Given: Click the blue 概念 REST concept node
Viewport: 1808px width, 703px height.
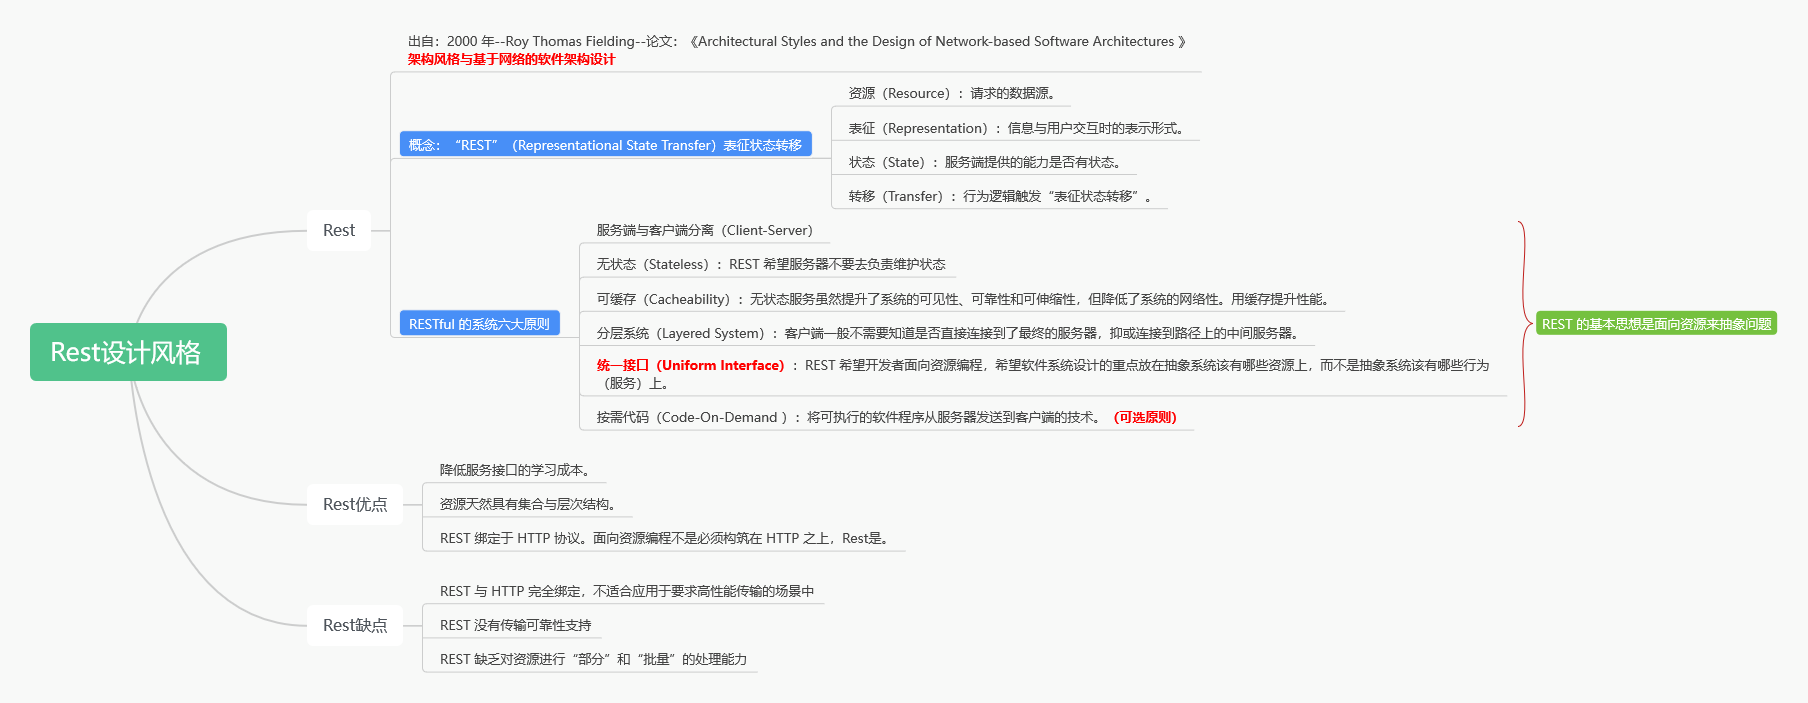Looking at the screenshot, I should click(x=605, y=145).
